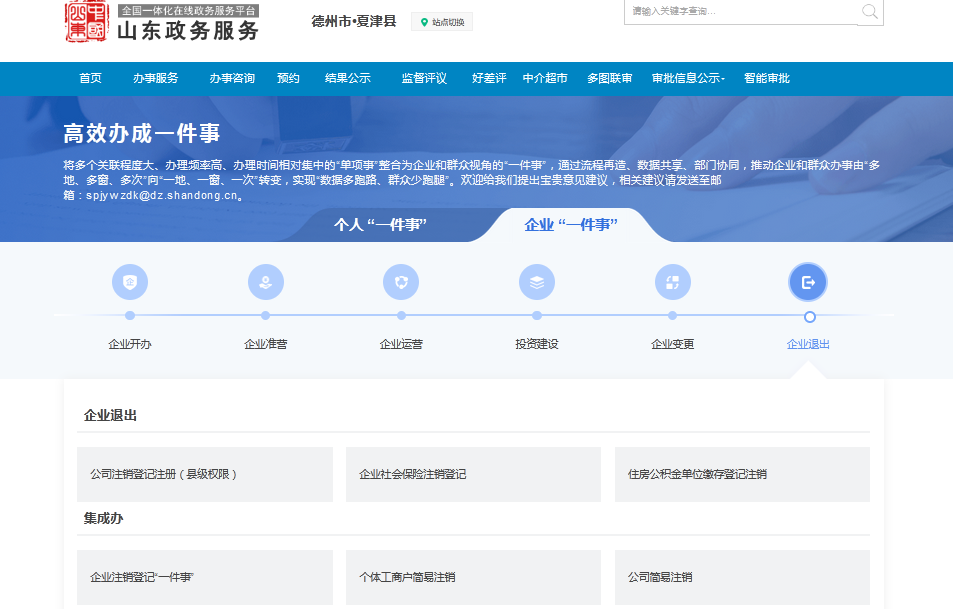Select the 企业开办 shield icon
953x609 pixels.
pyautogui.click(x=130, y=282)
